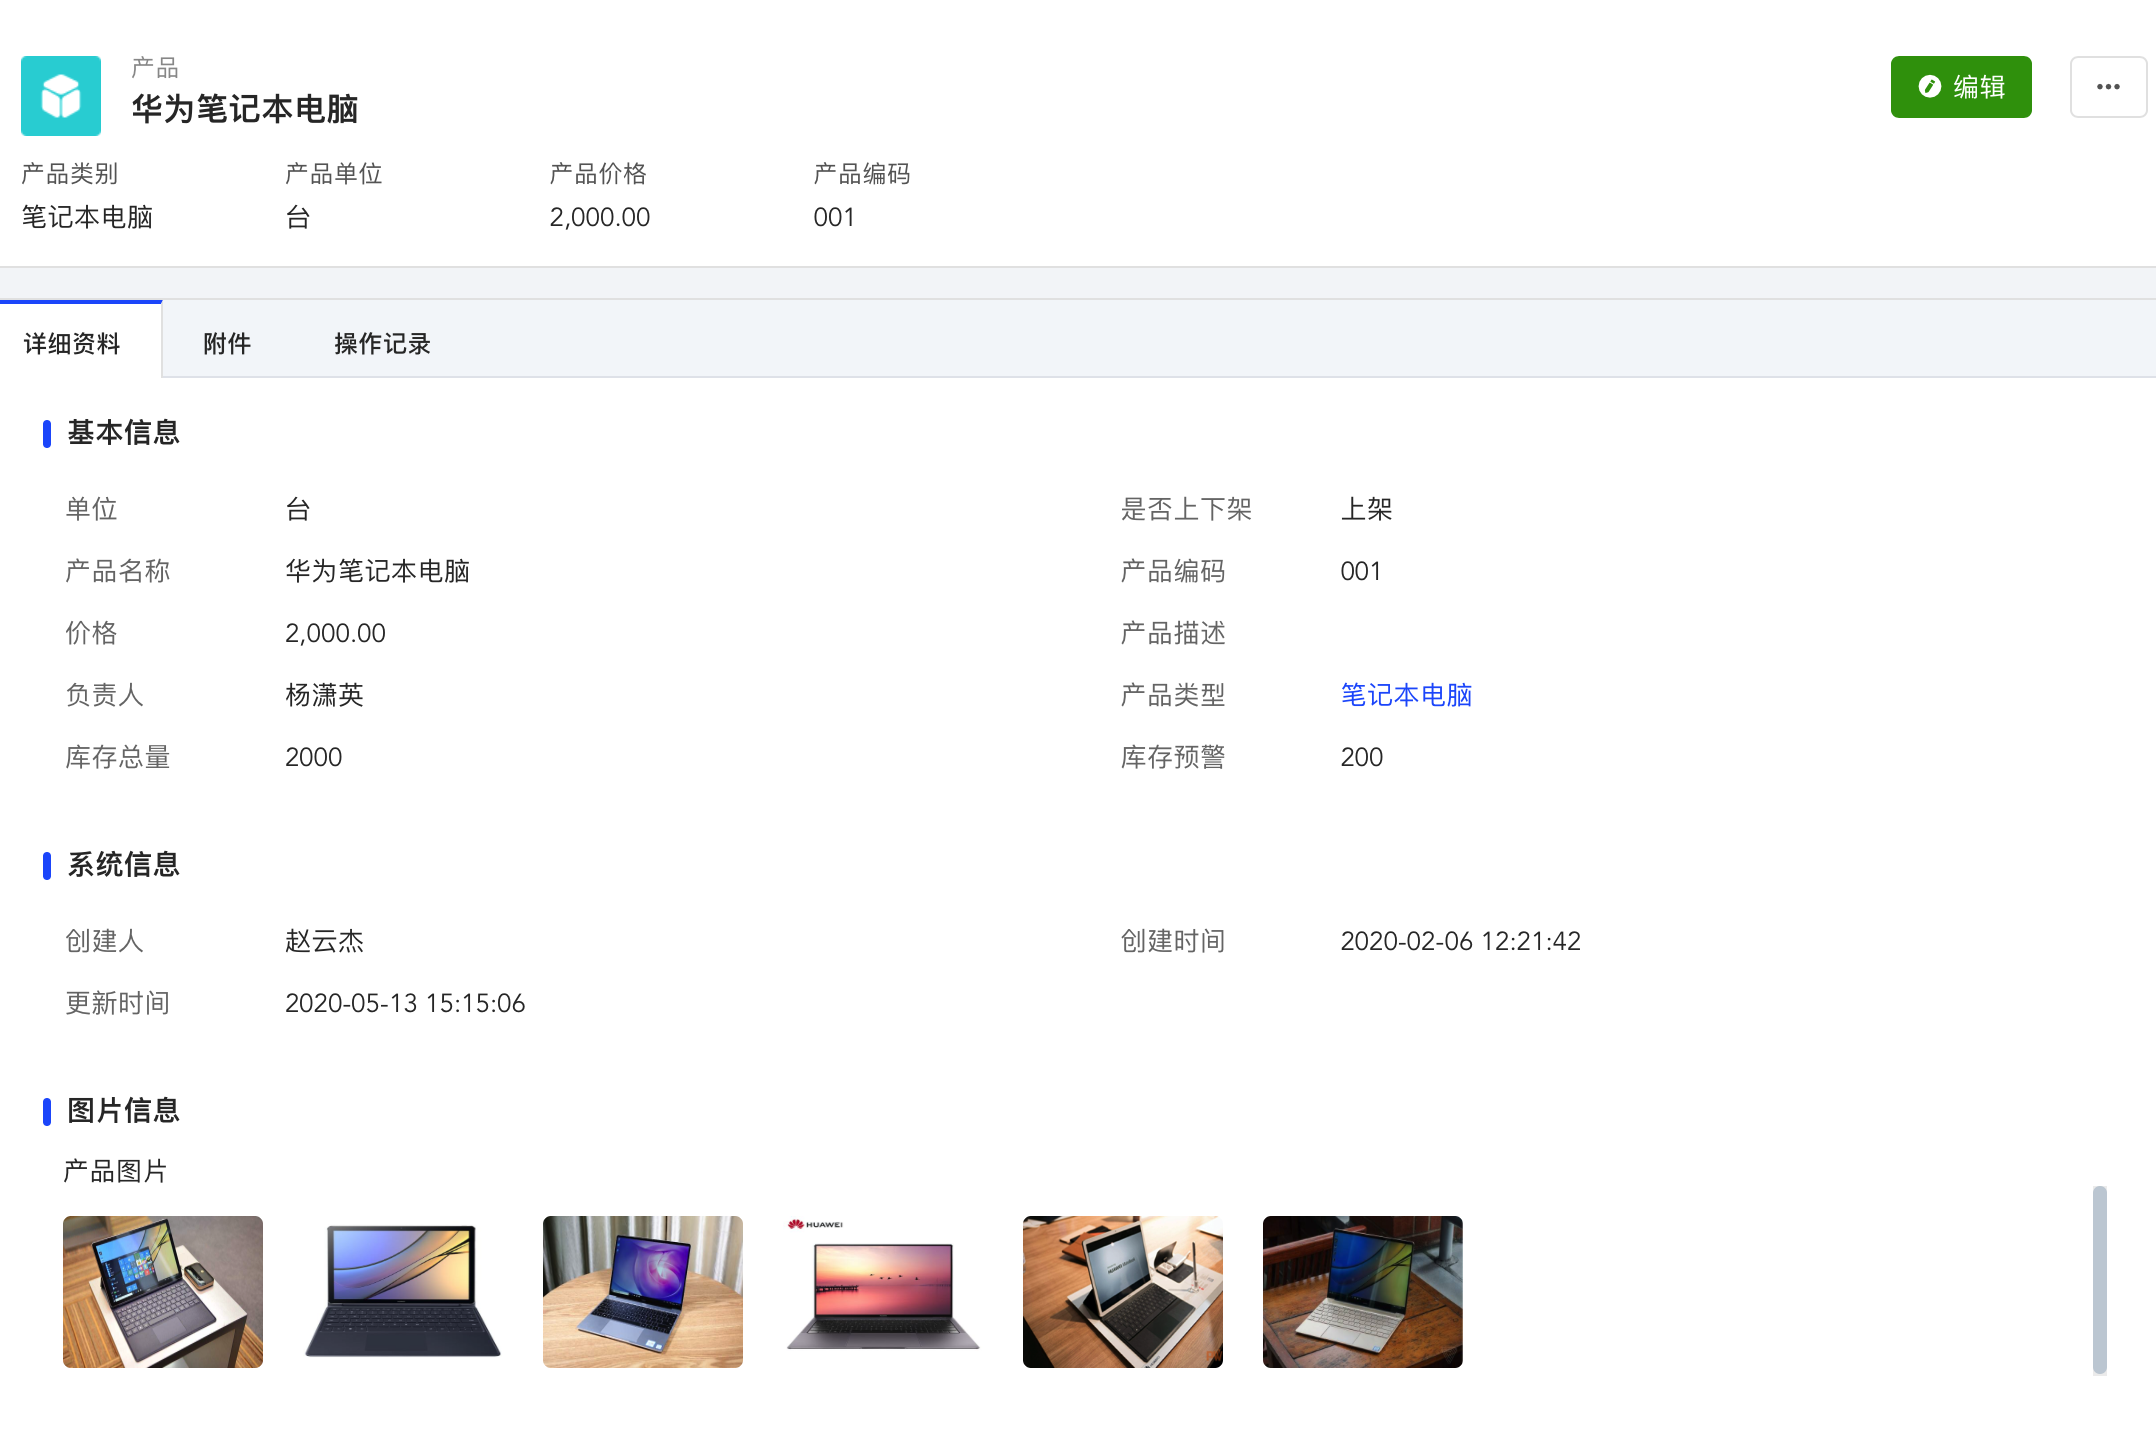Click the 创建人 value 赵云杰
The image size is (2156, 1436).
[x=324, y=941]
